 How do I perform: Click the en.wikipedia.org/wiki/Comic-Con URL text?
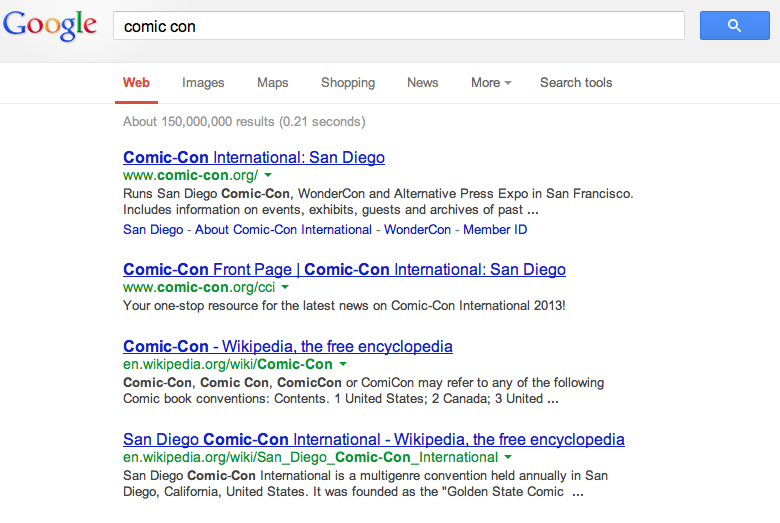pyautogui.click(x=228, y=364)
